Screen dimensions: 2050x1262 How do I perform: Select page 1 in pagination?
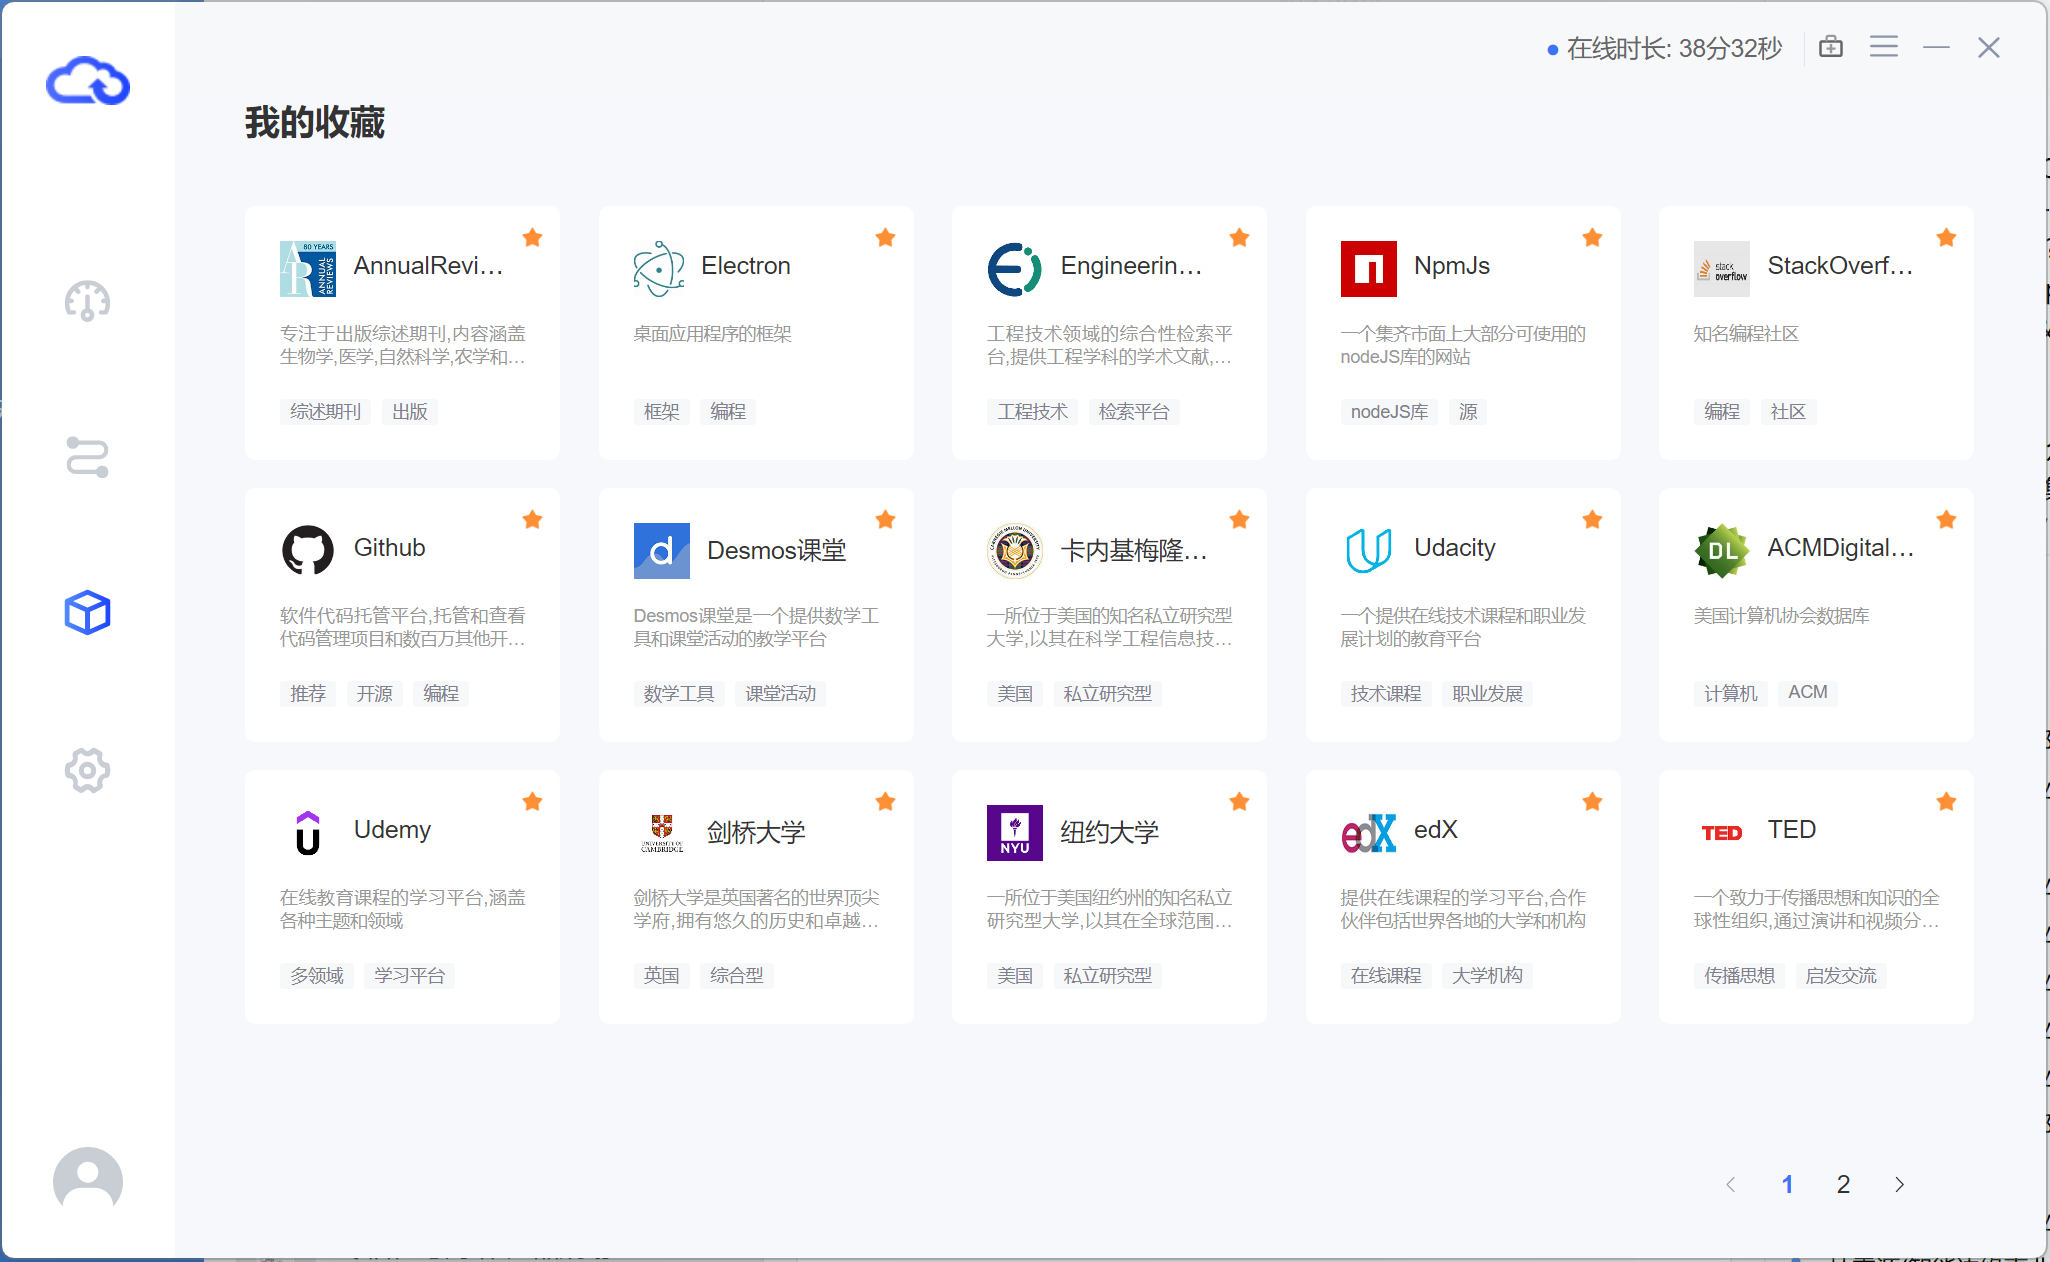1787,1184
